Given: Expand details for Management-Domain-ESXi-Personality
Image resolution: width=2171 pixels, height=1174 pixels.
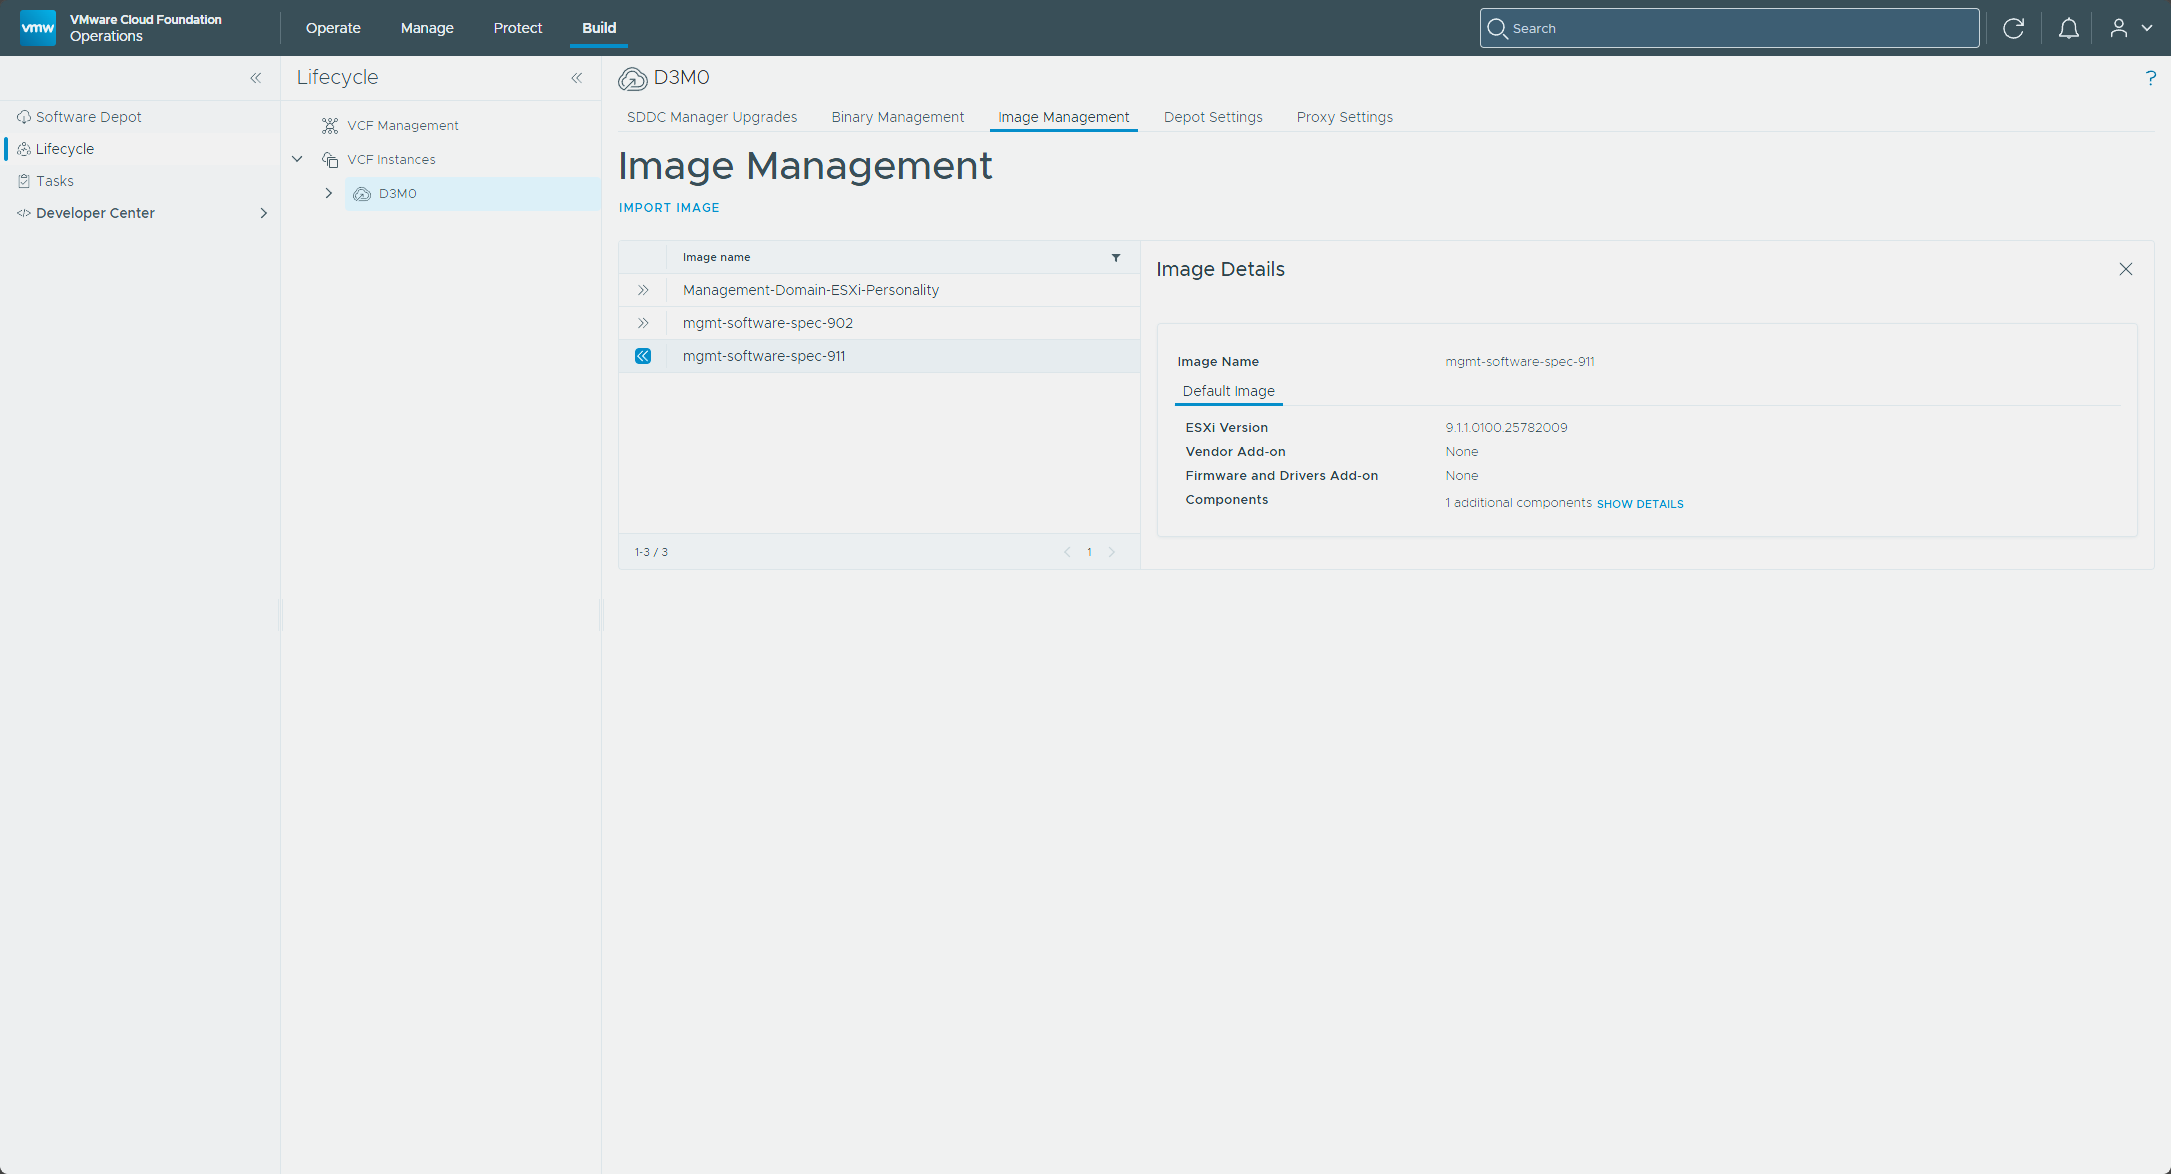Looking at the screenshot, I should [643, 290].
